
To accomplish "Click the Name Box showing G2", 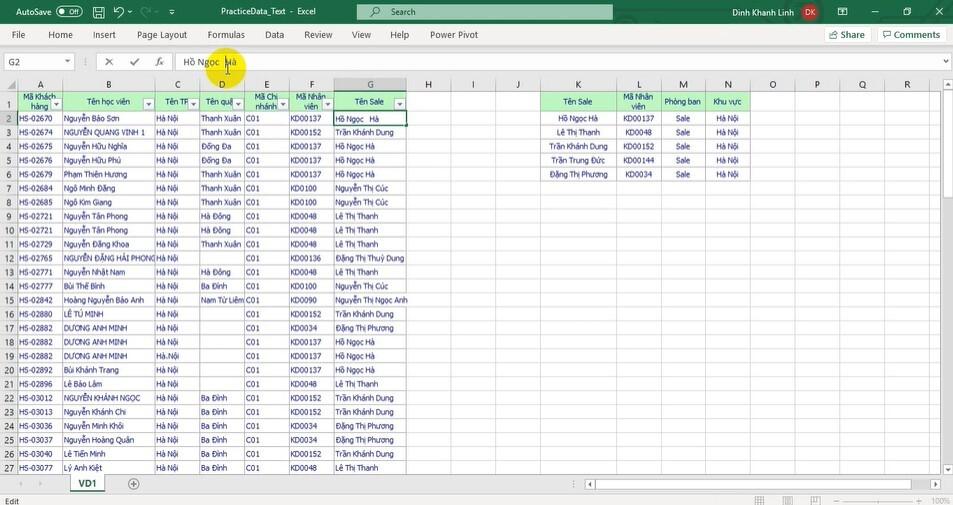I will pos(32,61).
